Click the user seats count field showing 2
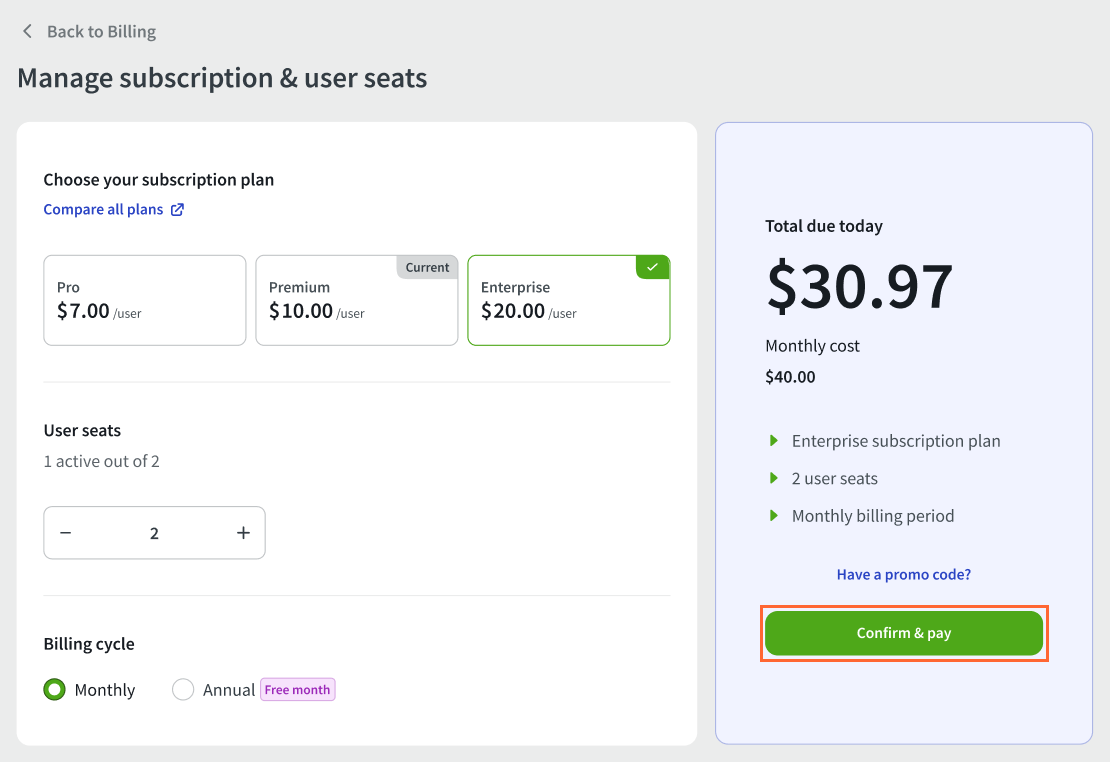The image size is (1110, 762). (x=154, y=532)
